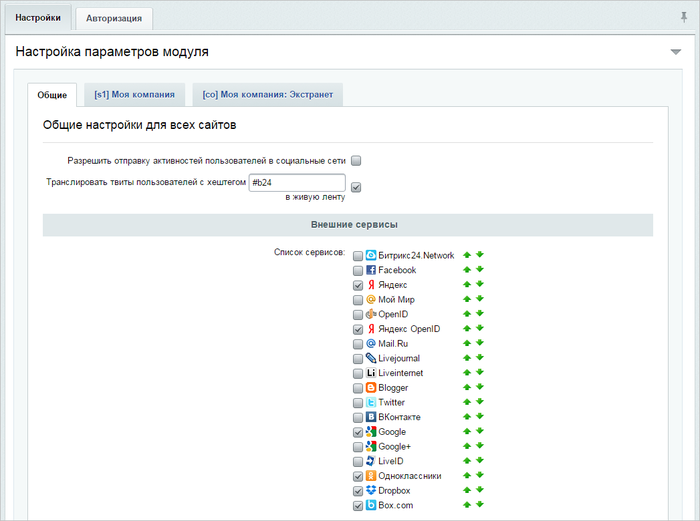
Task: Enable the Twitter service checkbox
Action: [x=358, y=403]
